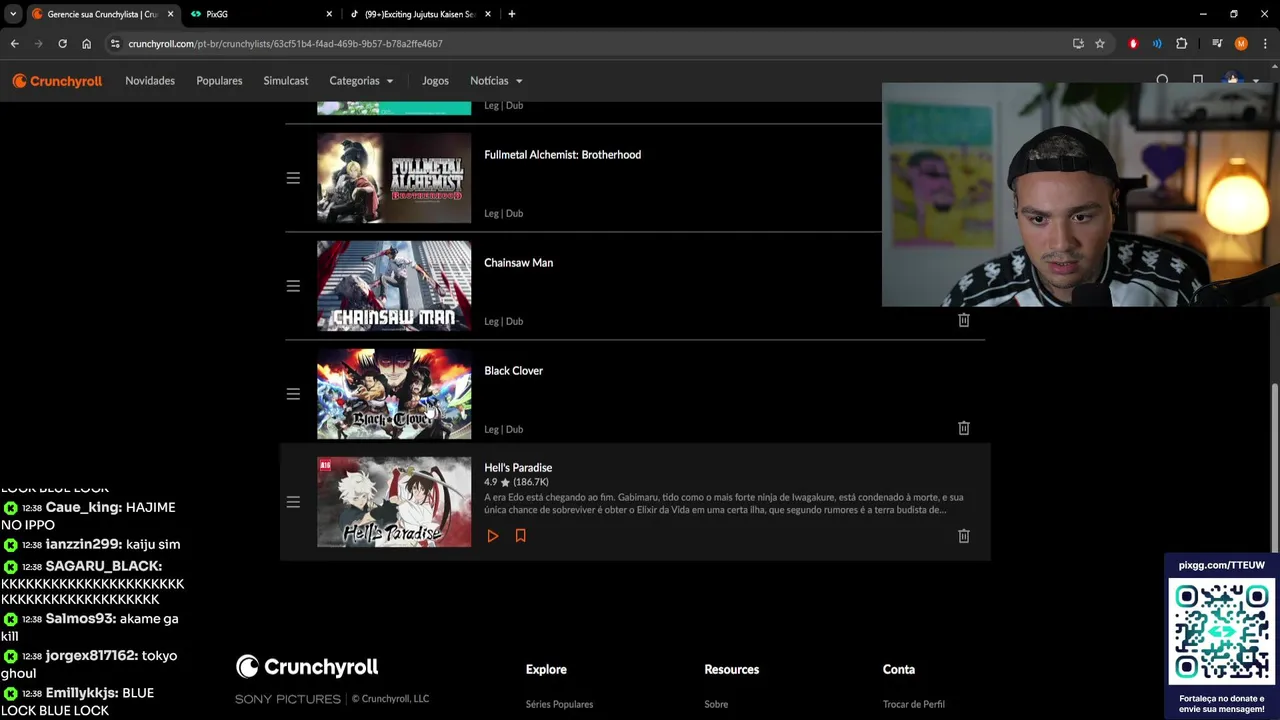Open the Hell's Paradise title link

[x=518, y=468]
